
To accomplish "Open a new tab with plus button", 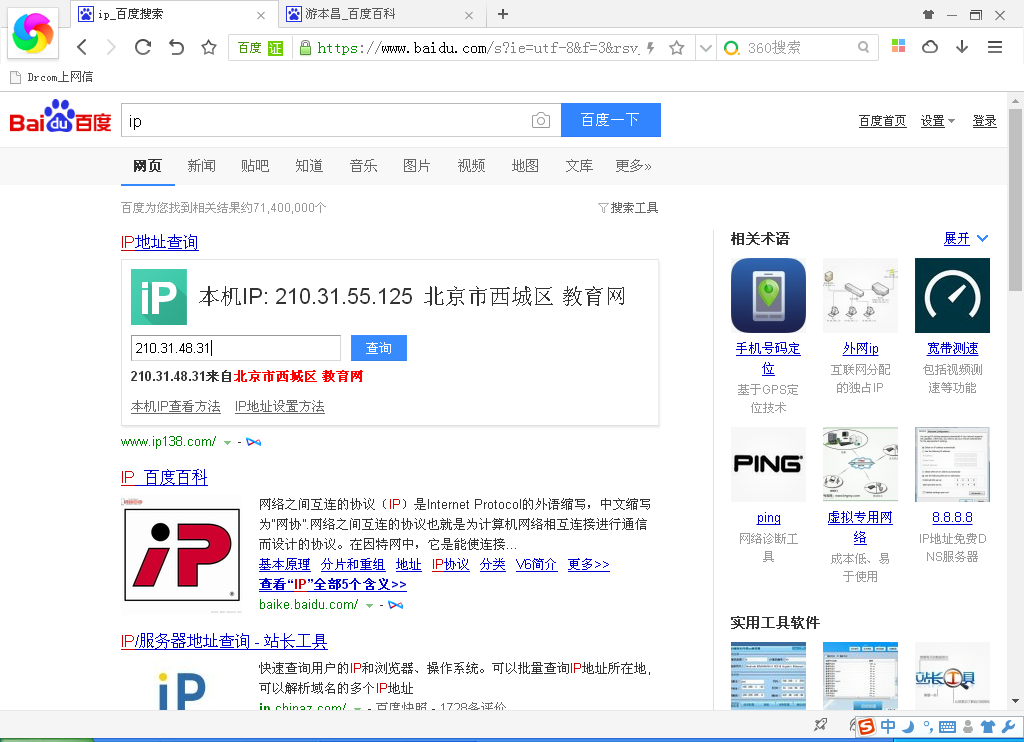I will point(503,14).
